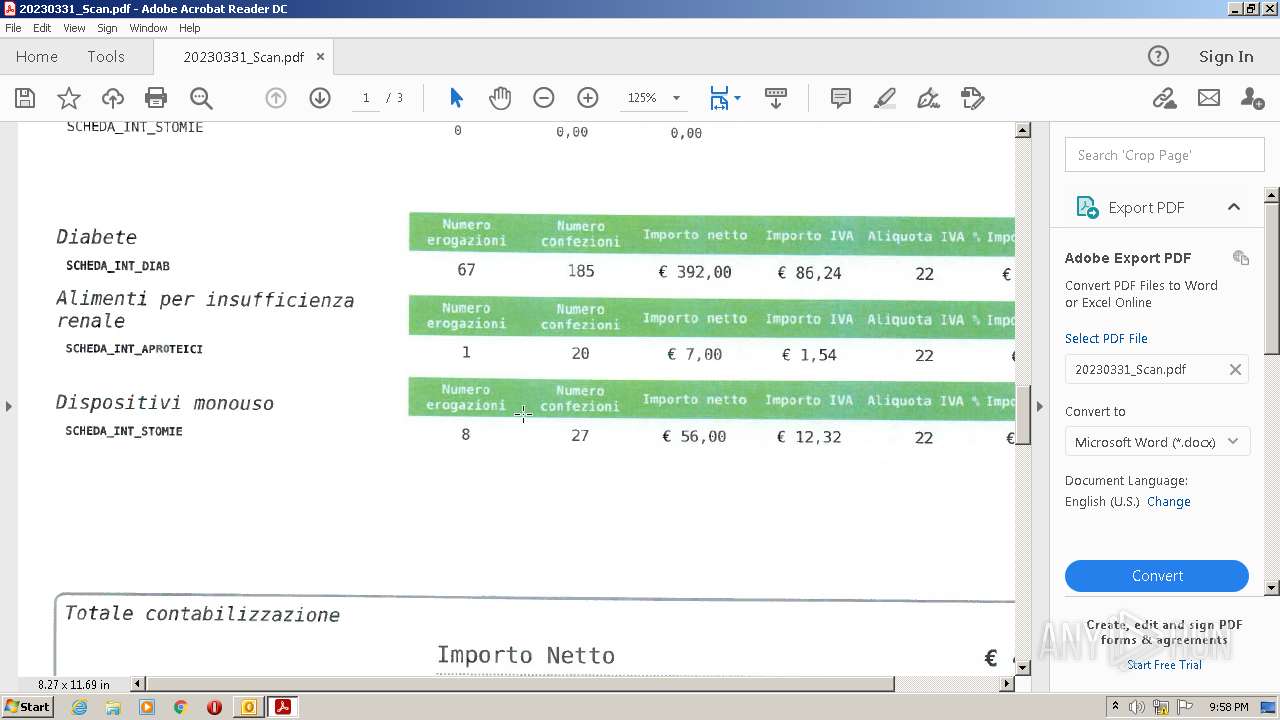
Task: Collapse the right tools pane arrow
Action: (x=1040, y=406)
